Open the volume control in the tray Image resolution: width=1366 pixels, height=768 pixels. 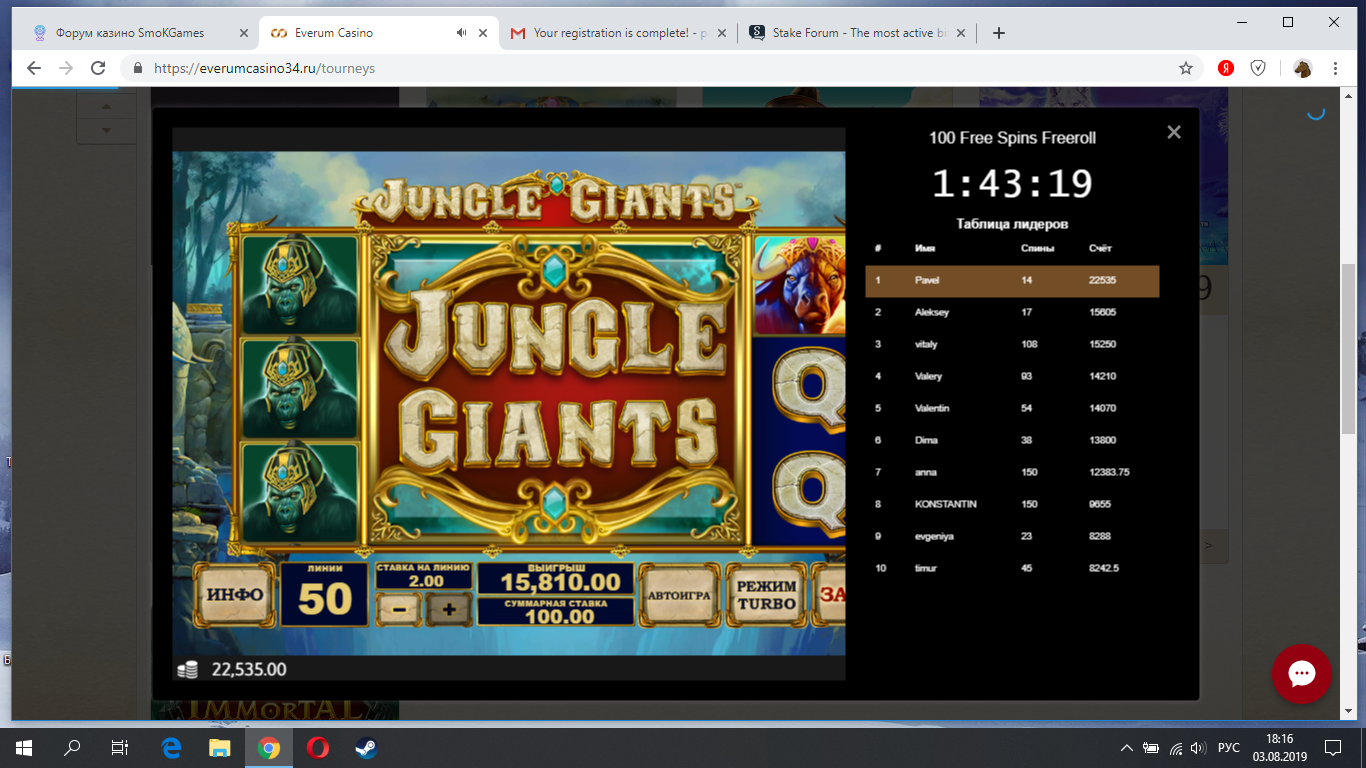click(x=1198, y=748)
